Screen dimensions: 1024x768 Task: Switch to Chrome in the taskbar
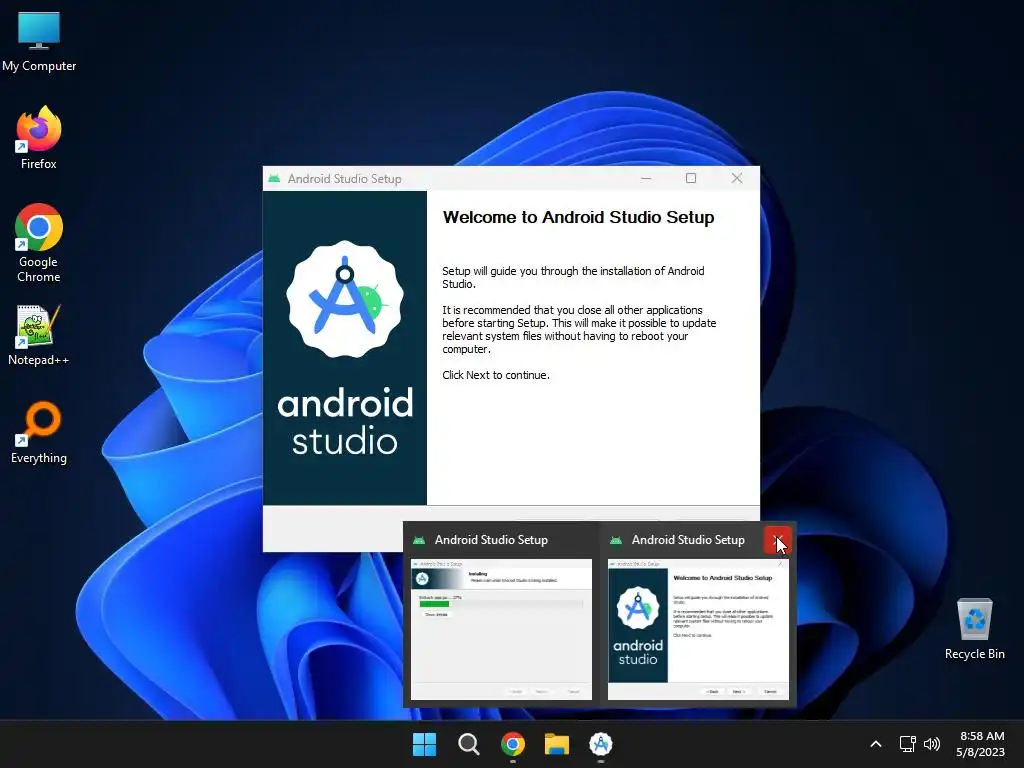[x=513, y=744]
